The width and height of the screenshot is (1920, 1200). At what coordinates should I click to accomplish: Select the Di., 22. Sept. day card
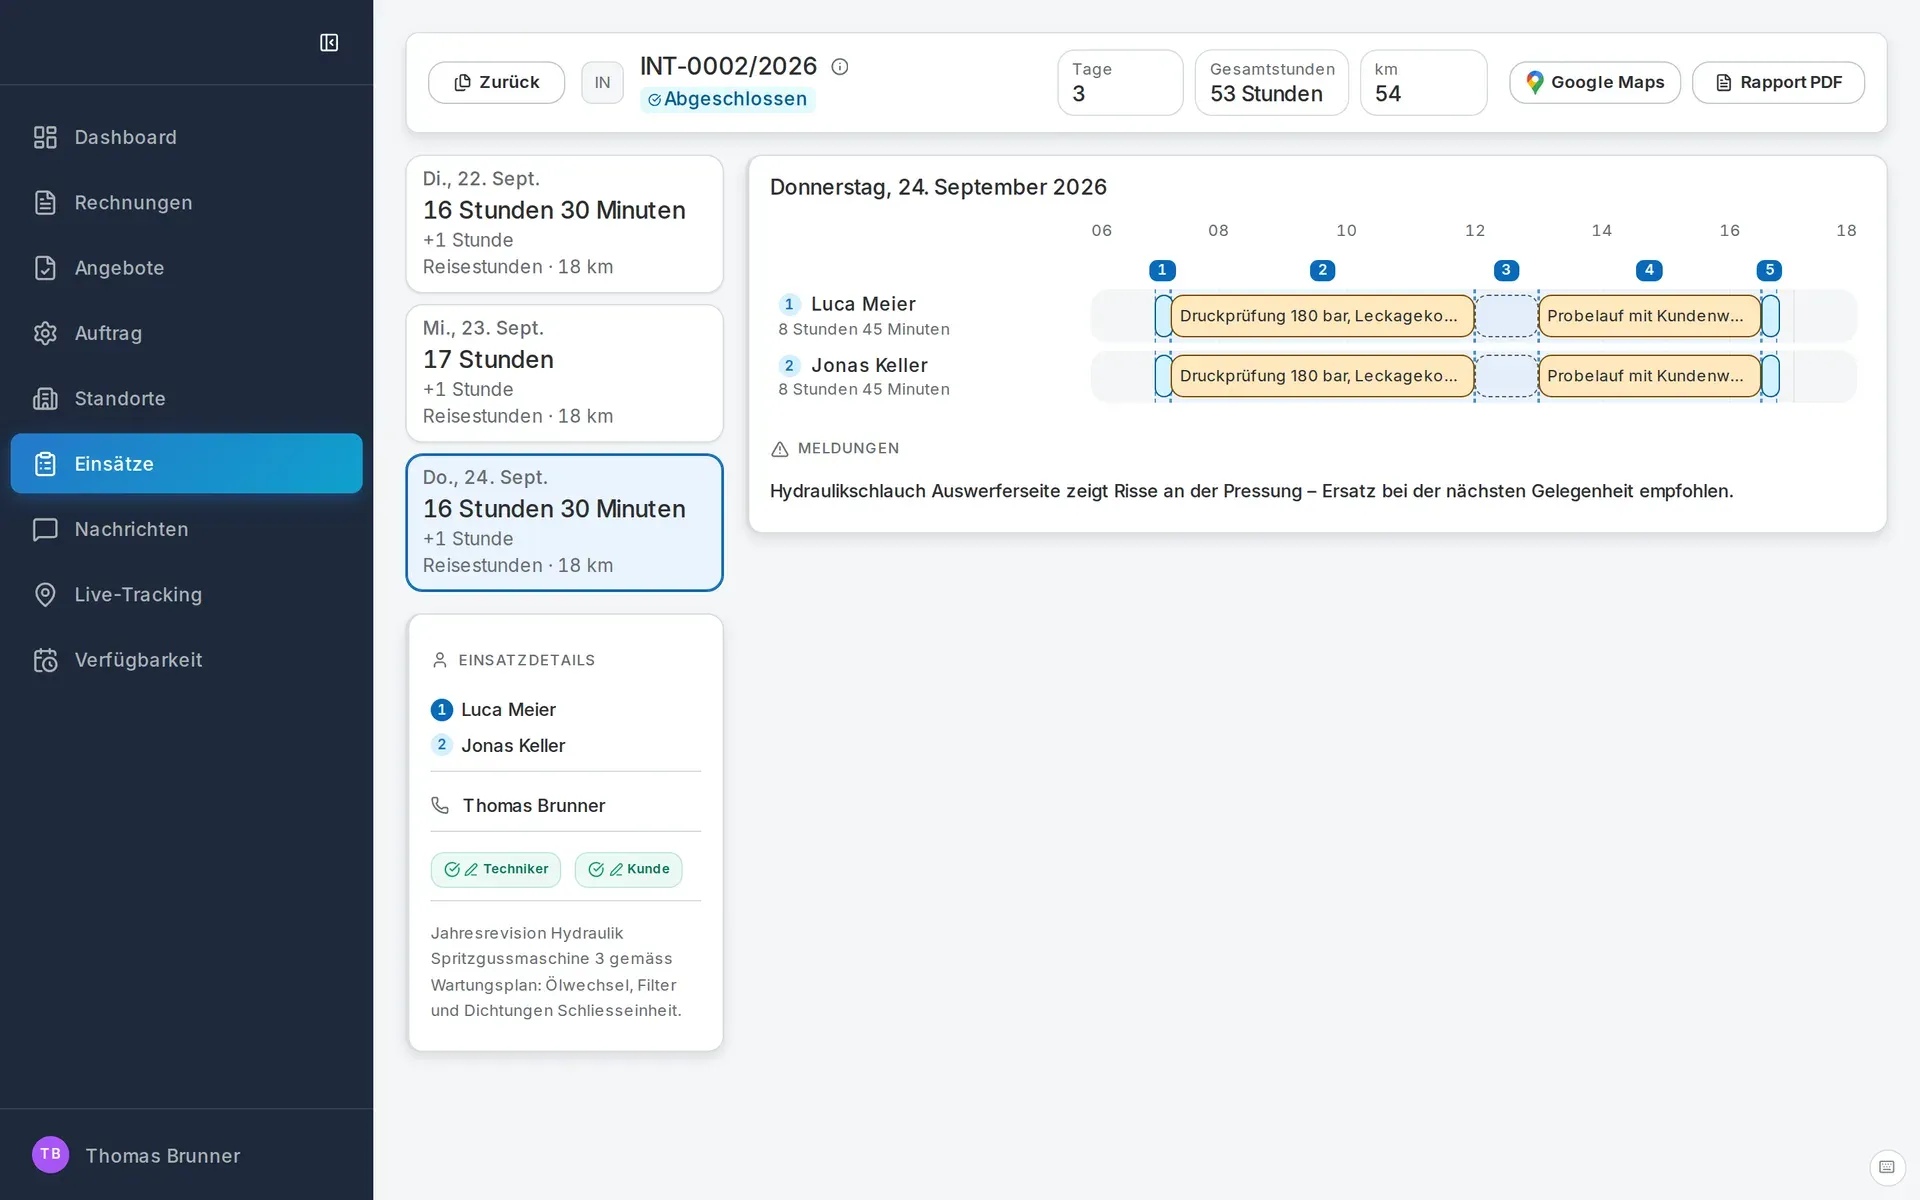[x=564, y=223]
